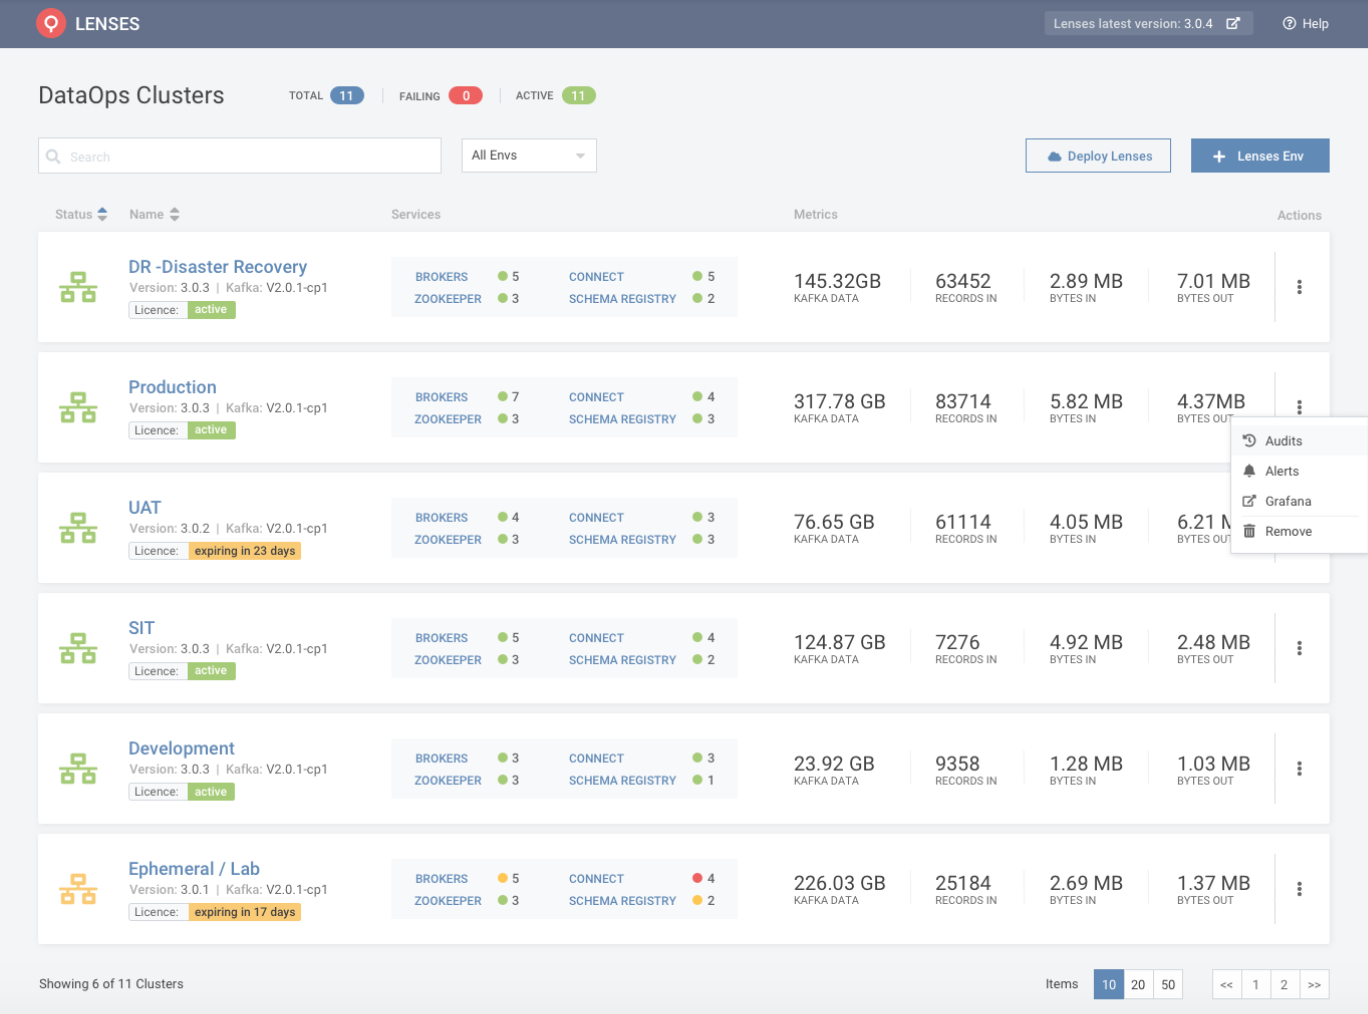Click the DR -Disaster Recovery cluster status icon
1368x1014 pixels.
coord(78,287)
